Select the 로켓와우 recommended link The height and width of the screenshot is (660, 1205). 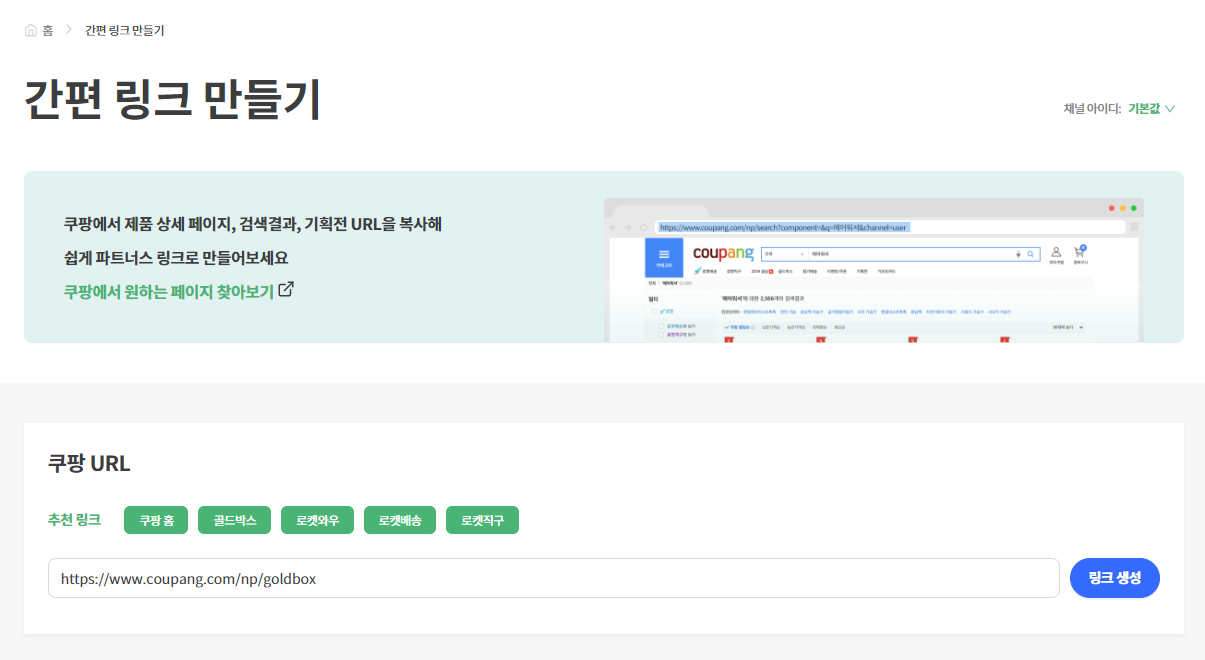click(317, 520)
